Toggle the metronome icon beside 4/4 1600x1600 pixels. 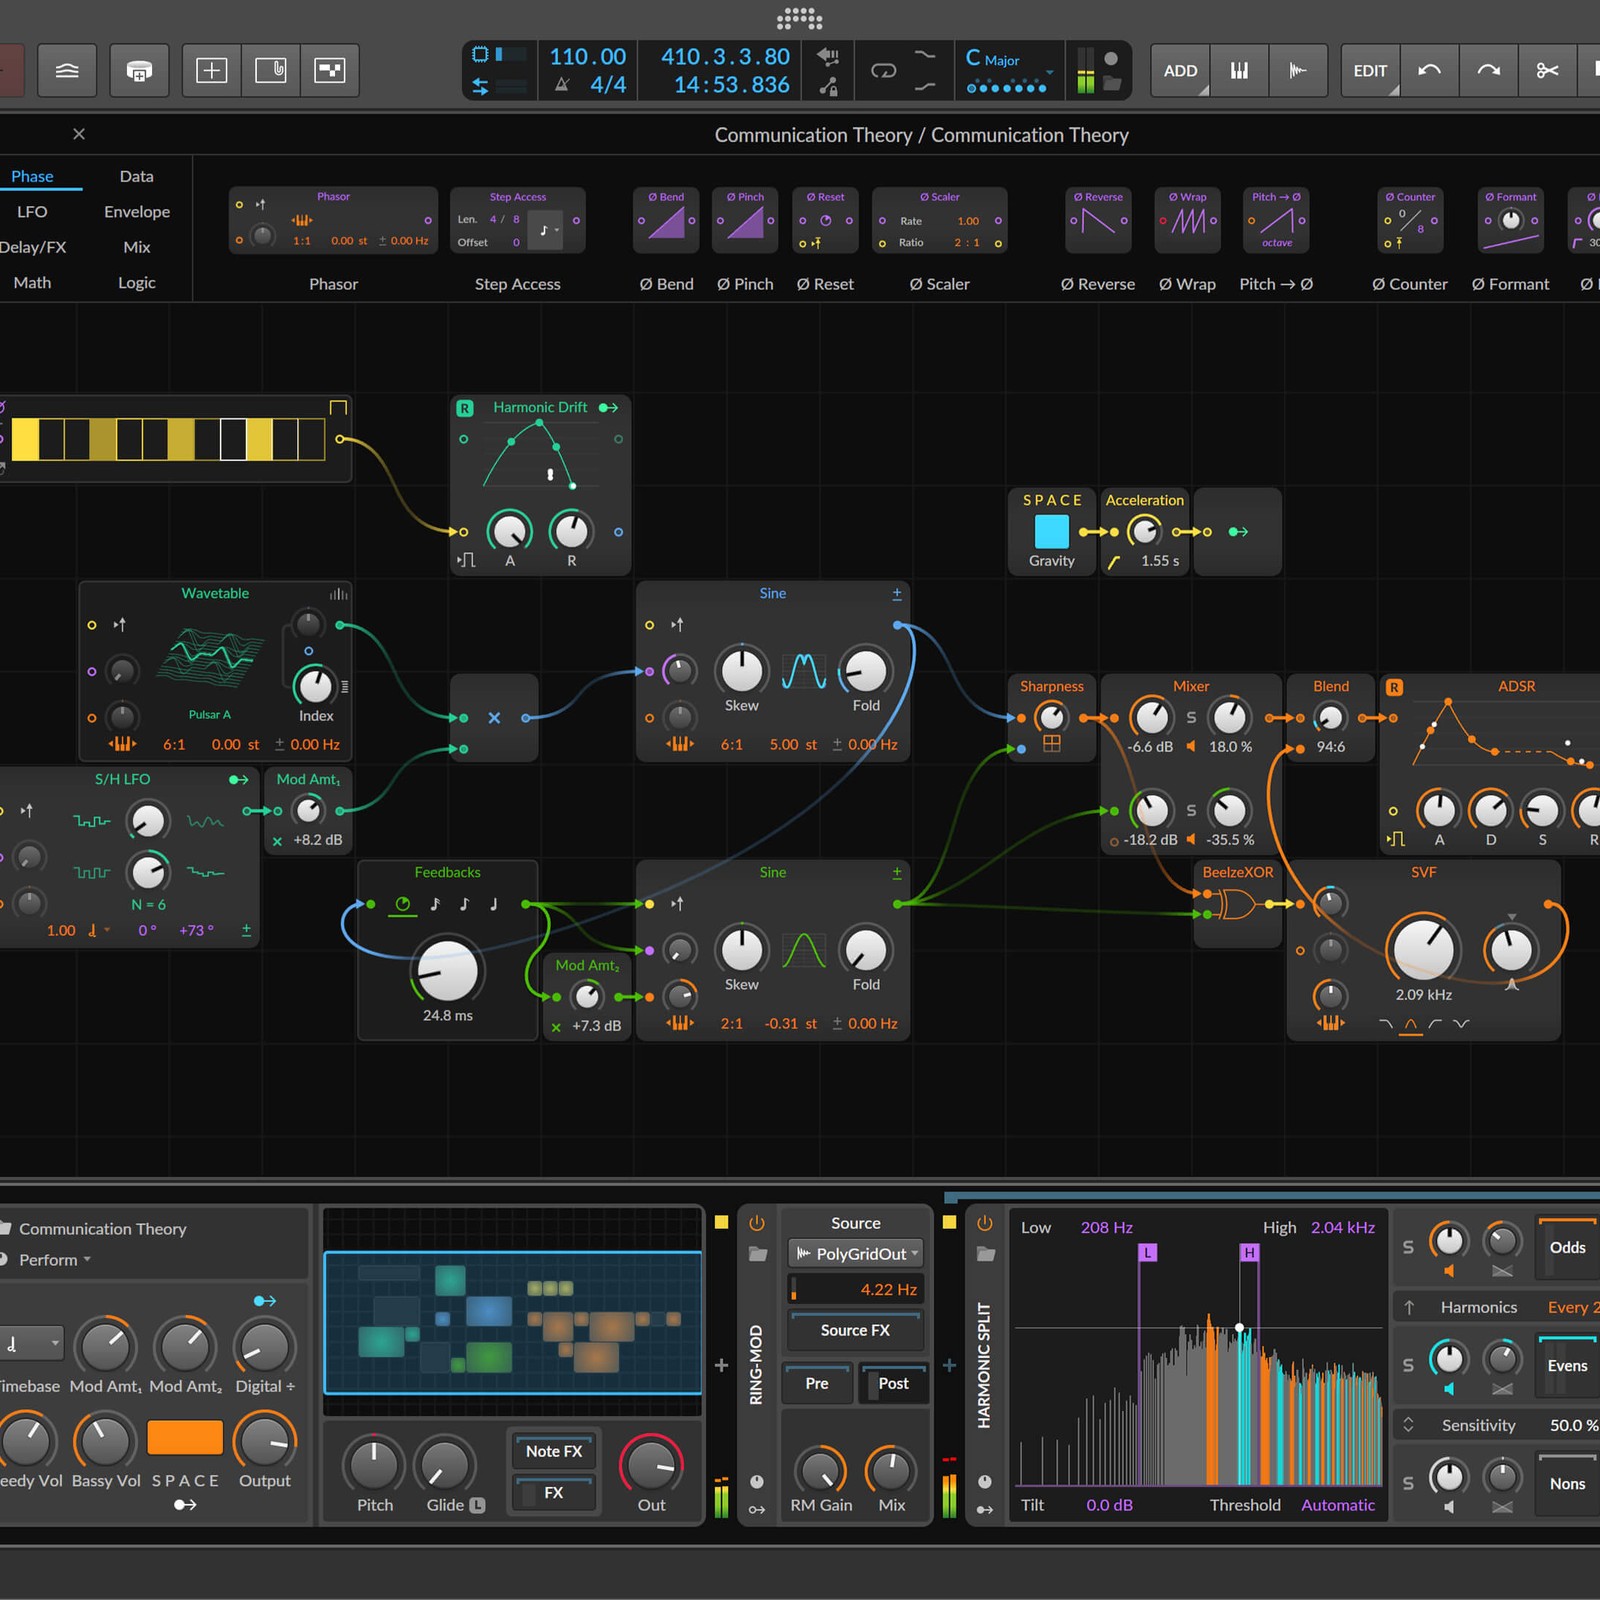[563, 85]
